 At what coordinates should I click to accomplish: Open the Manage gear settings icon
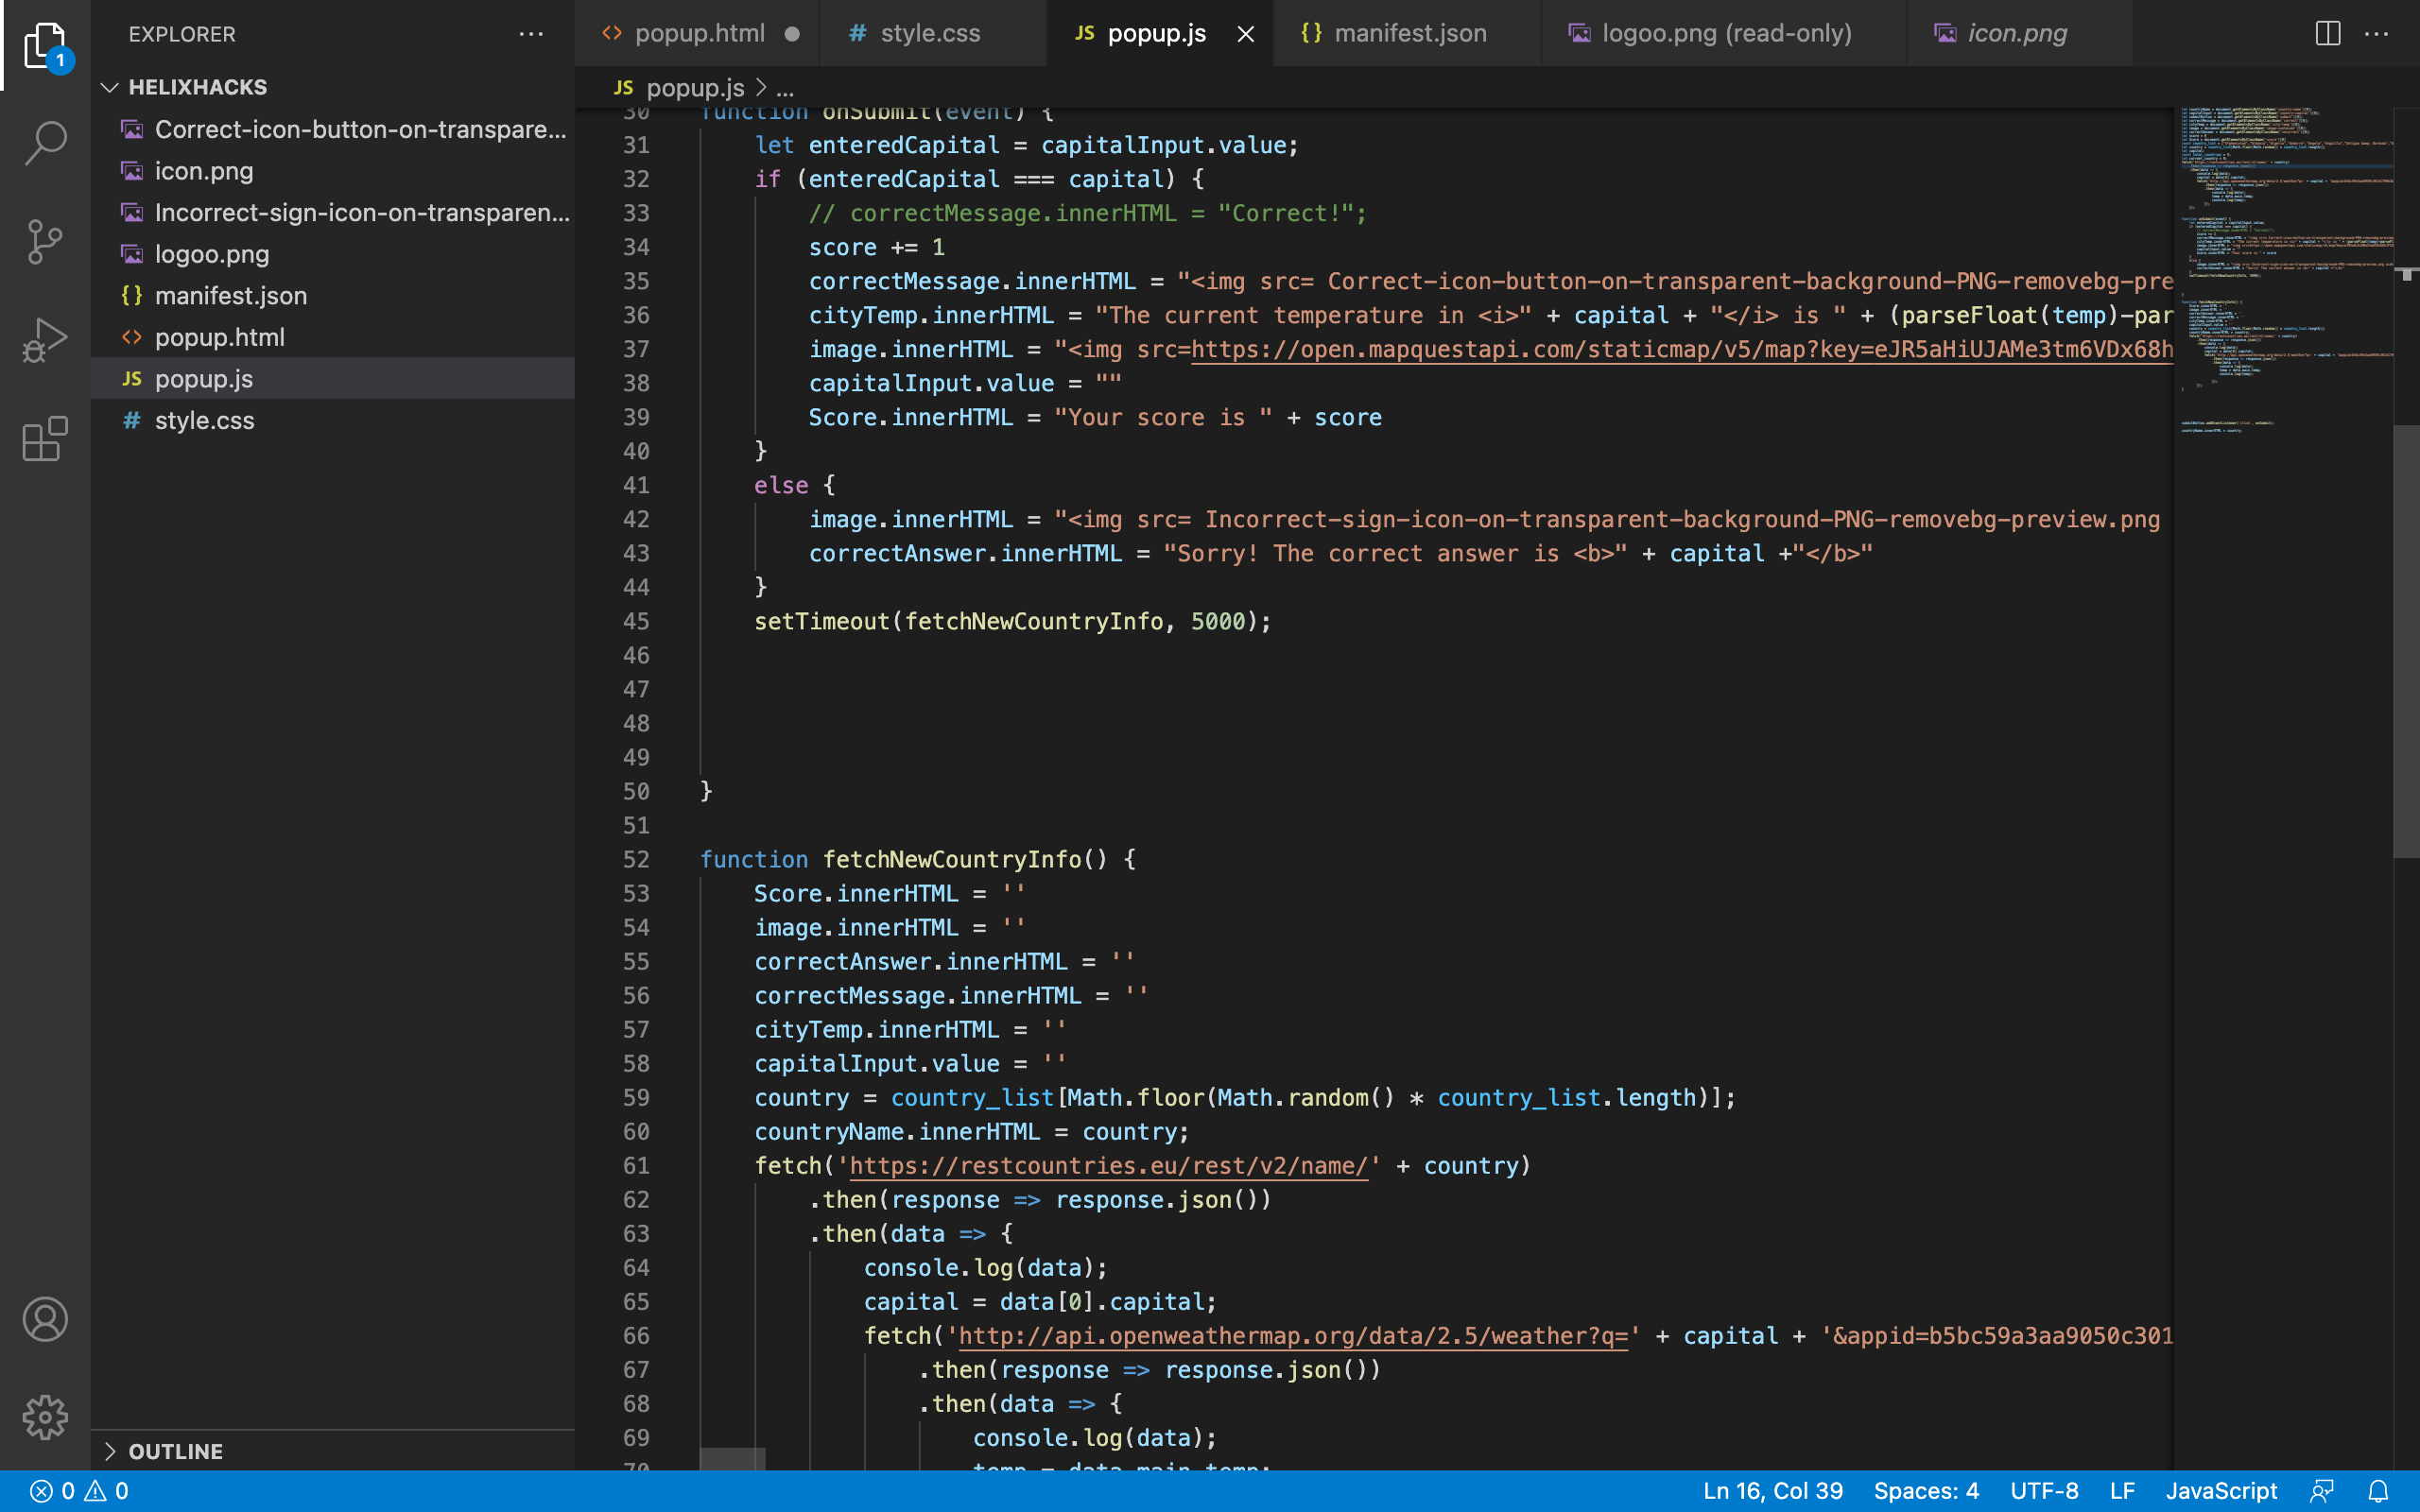(x=45, y=1417)
